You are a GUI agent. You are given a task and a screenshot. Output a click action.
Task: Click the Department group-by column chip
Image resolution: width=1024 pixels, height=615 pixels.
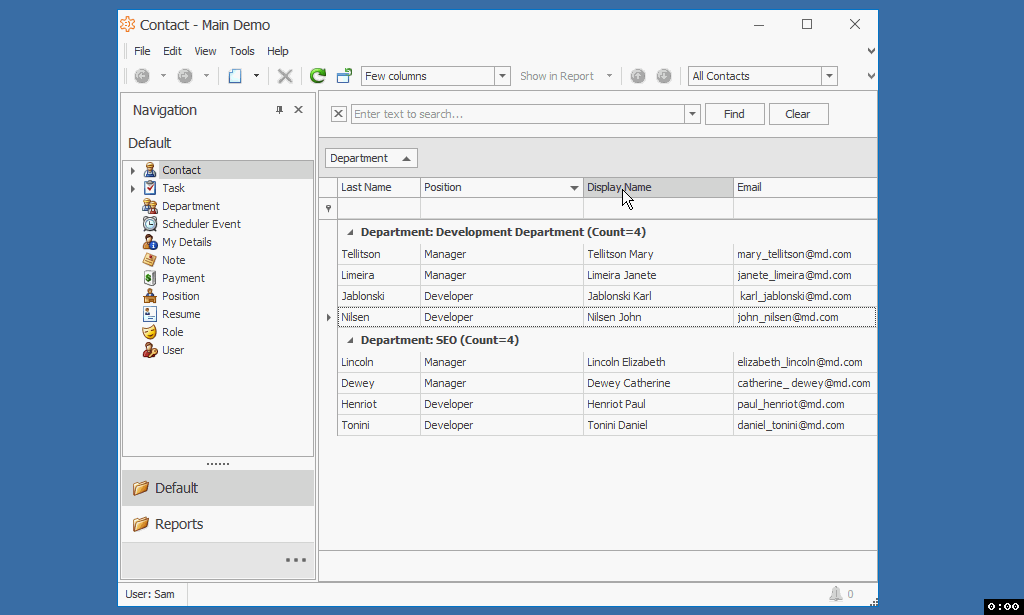point(371,158)
